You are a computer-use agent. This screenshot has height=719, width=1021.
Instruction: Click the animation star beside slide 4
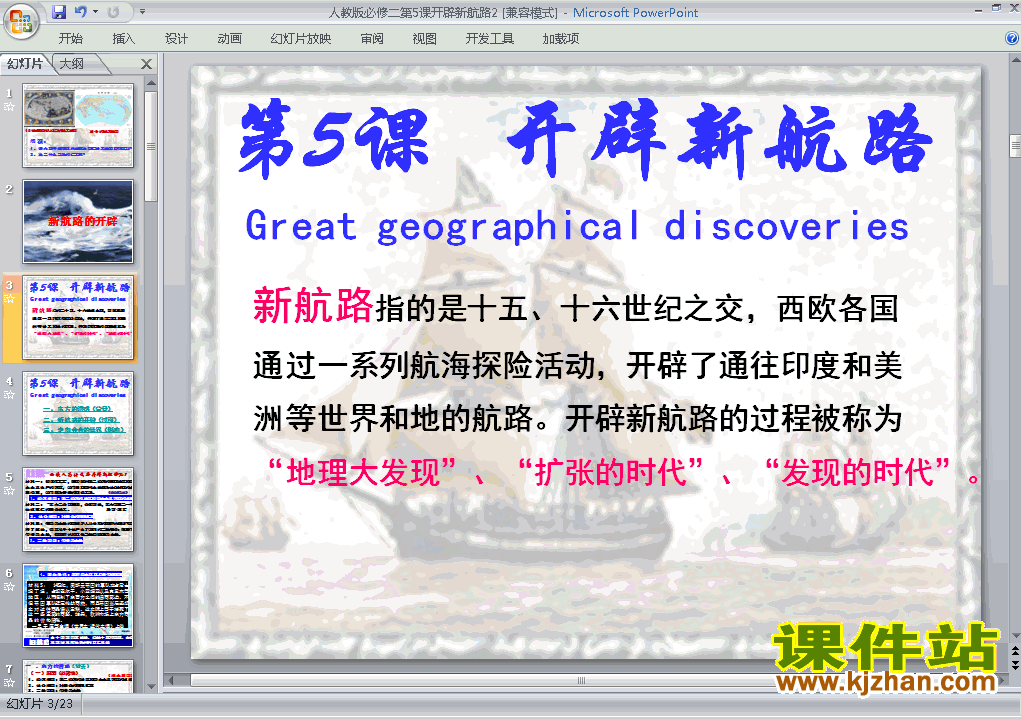(x=9, y=395)
